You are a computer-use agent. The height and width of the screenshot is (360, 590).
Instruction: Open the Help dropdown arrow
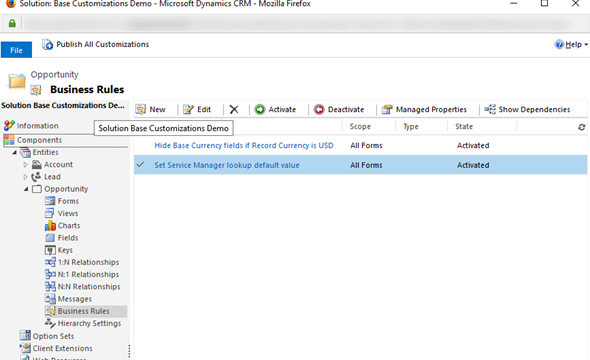coord(586,45)
